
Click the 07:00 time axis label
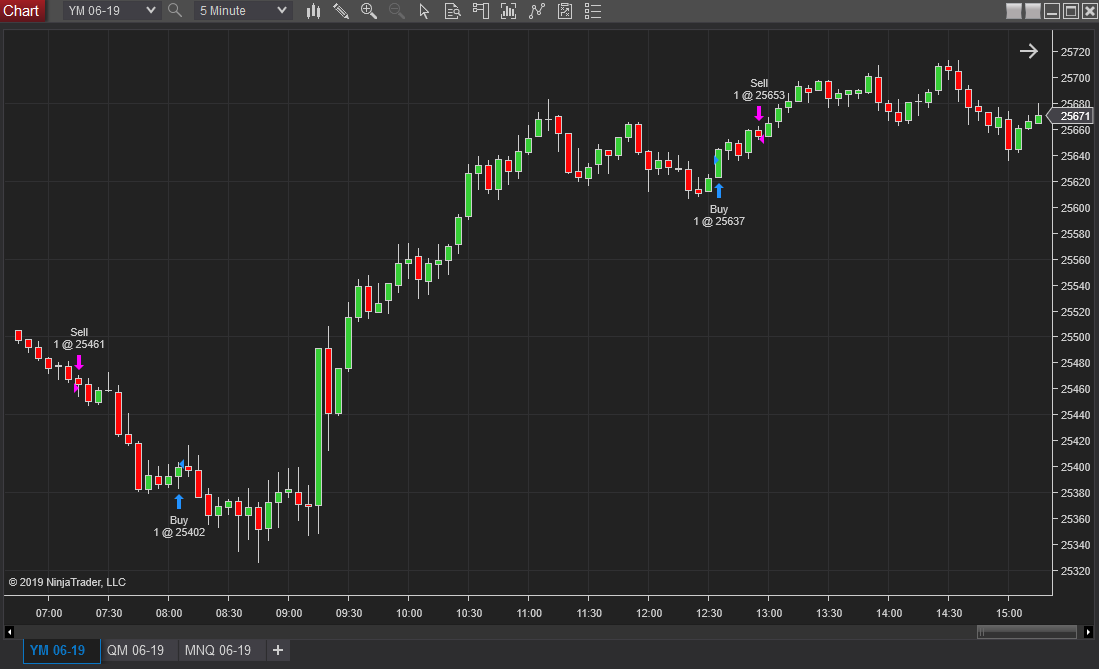coord(49,613)
